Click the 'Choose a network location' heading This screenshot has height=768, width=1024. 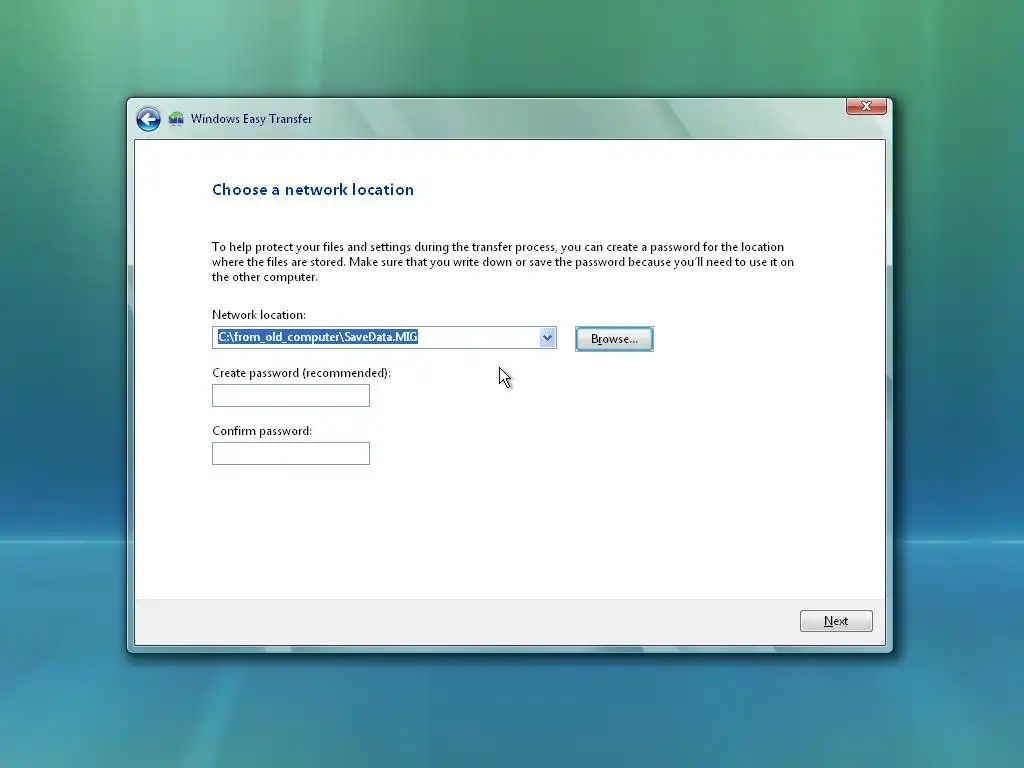pyautogui.click(x=313, y=189)
